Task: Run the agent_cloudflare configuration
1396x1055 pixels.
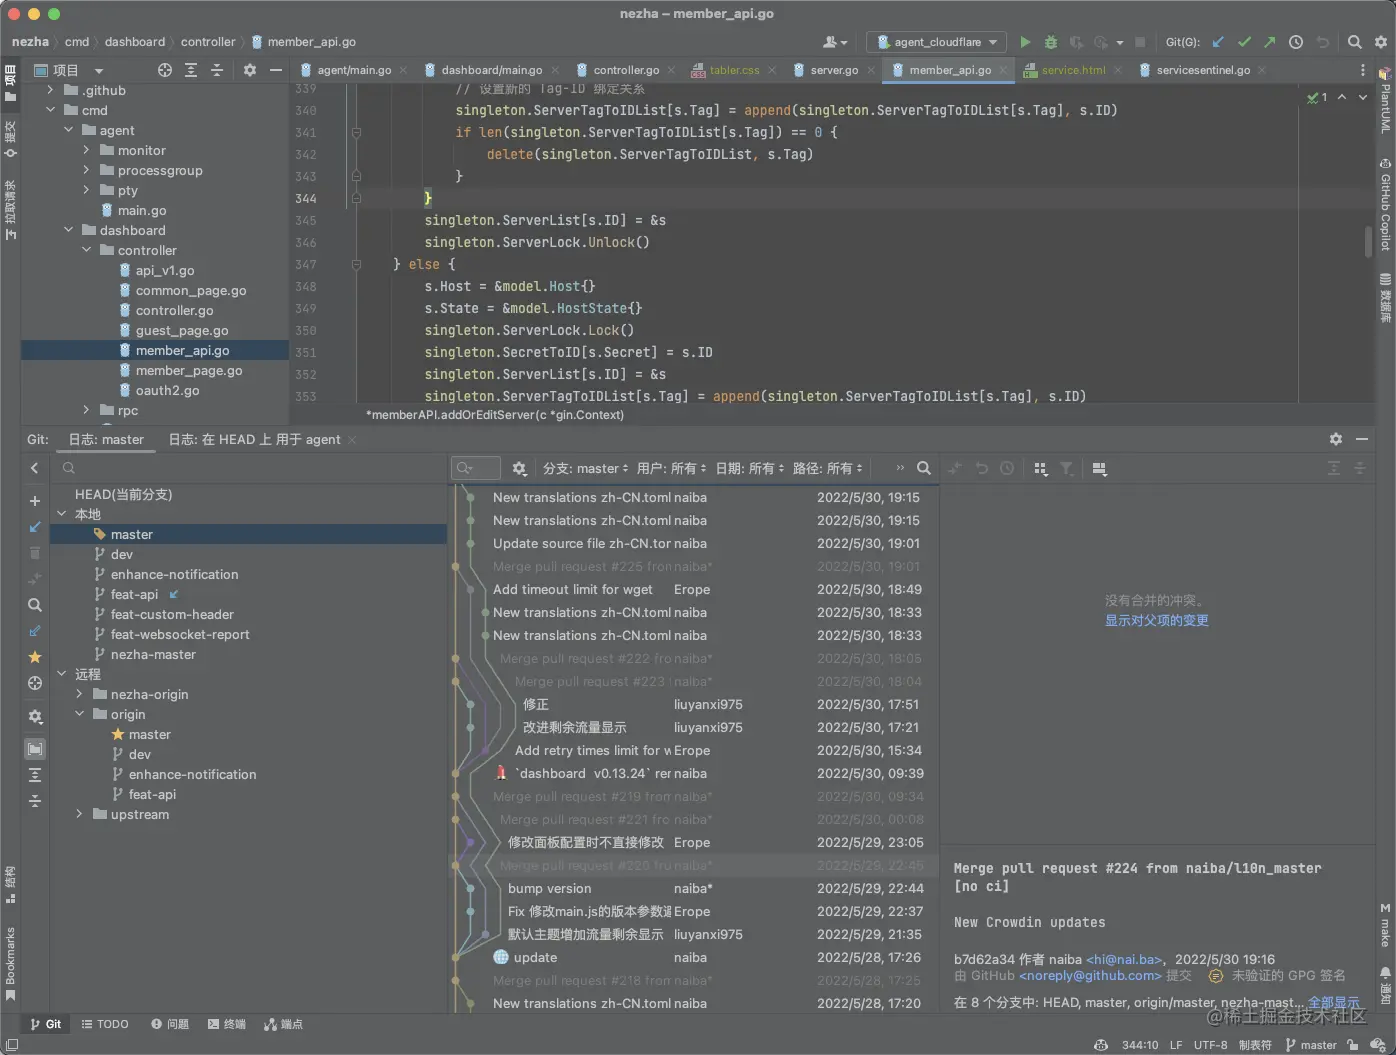Action: [1025, 42]
